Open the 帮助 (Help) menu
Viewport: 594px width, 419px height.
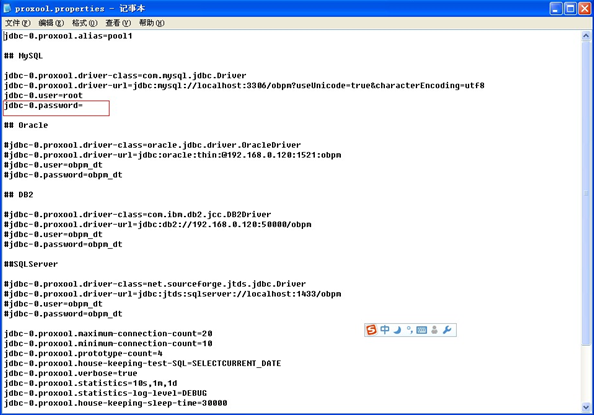(152, 23)
